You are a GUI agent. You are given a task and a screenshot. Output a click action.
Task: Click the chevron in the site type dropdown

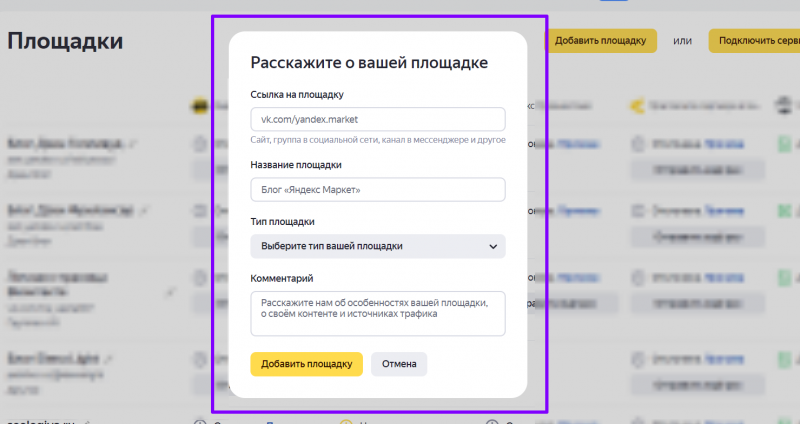[493, 246]
